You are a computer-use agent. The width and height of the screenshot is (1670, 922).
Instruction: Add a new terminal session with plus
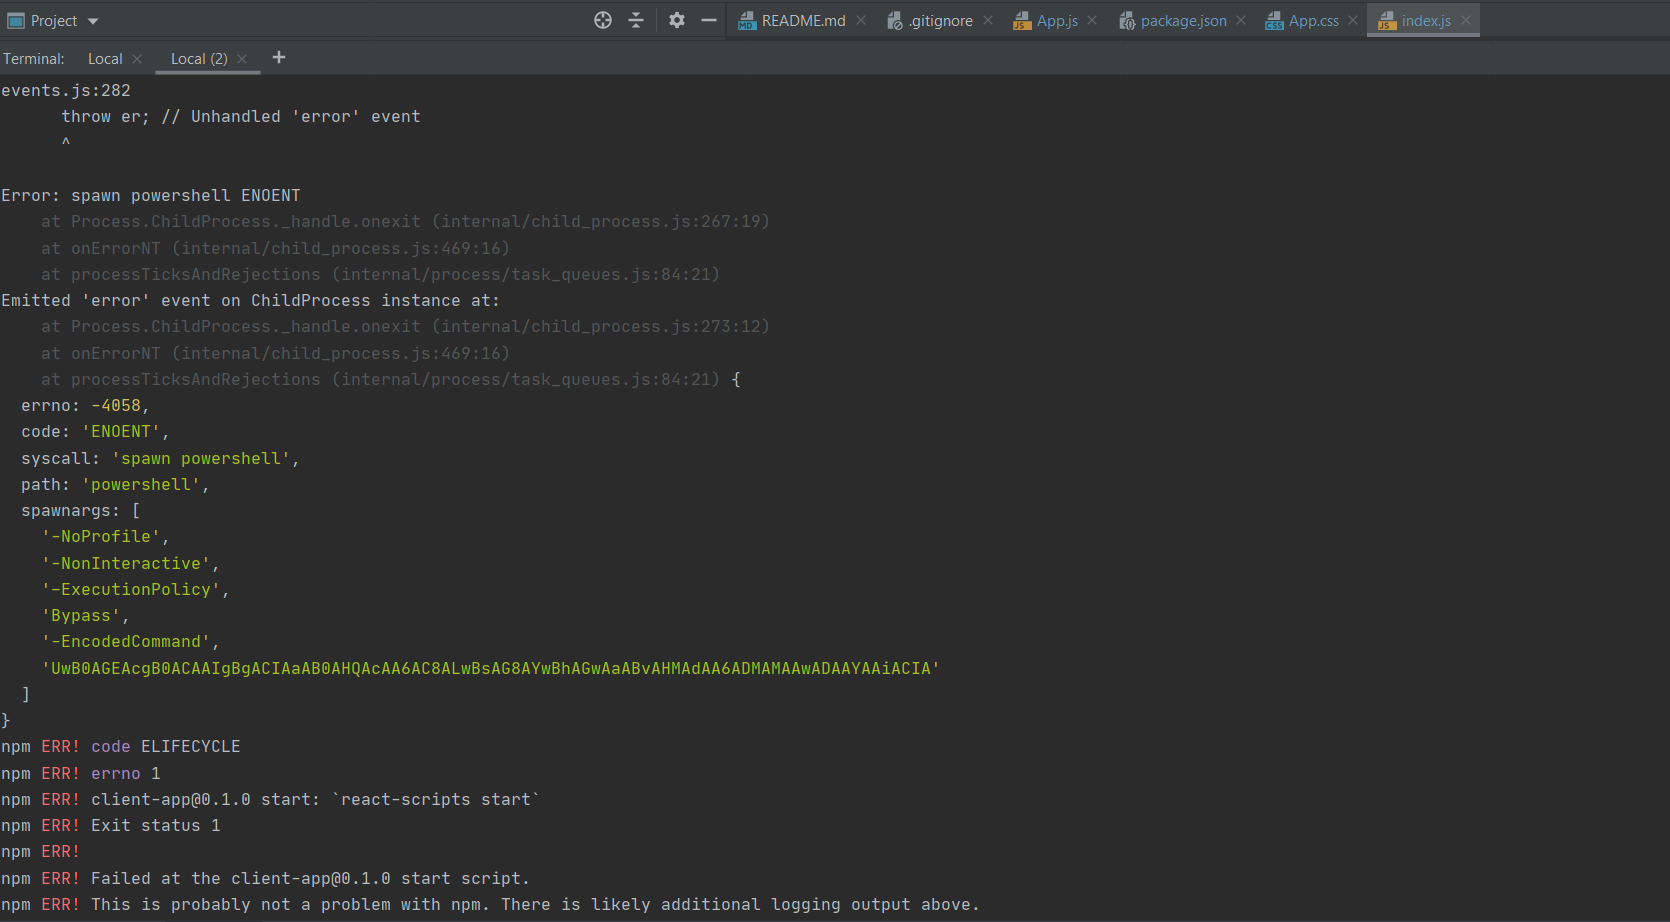(279, 58)
